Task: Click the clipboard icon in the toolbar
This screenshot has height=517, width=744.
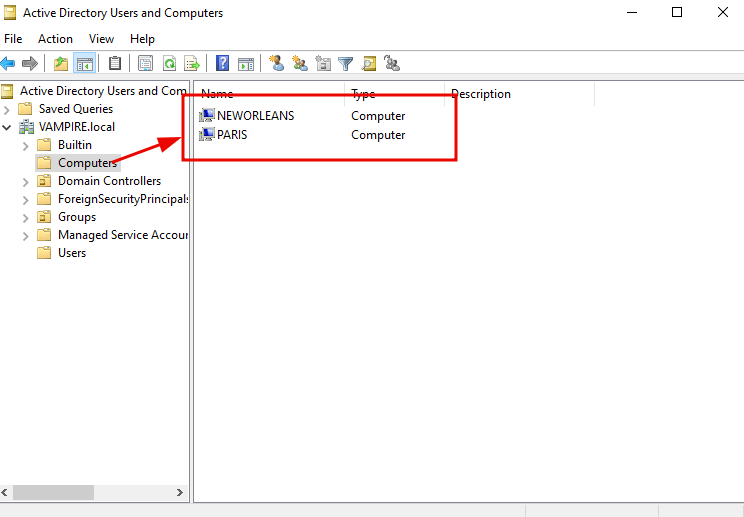Action: coord(115,63)
